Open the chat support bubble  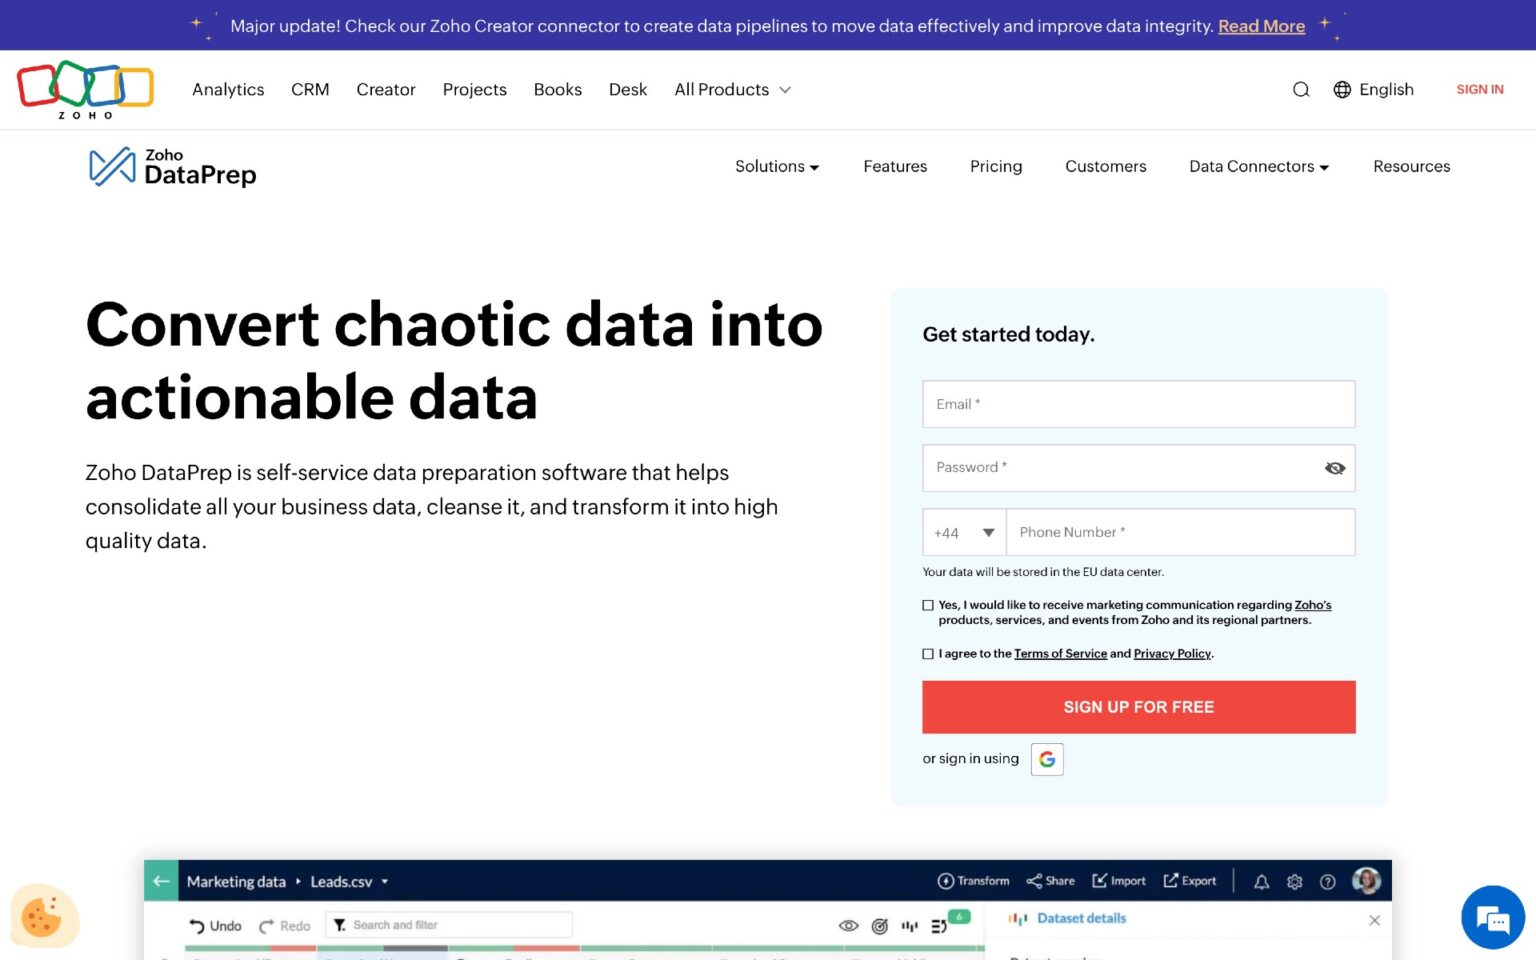[x=1493, y=917]
